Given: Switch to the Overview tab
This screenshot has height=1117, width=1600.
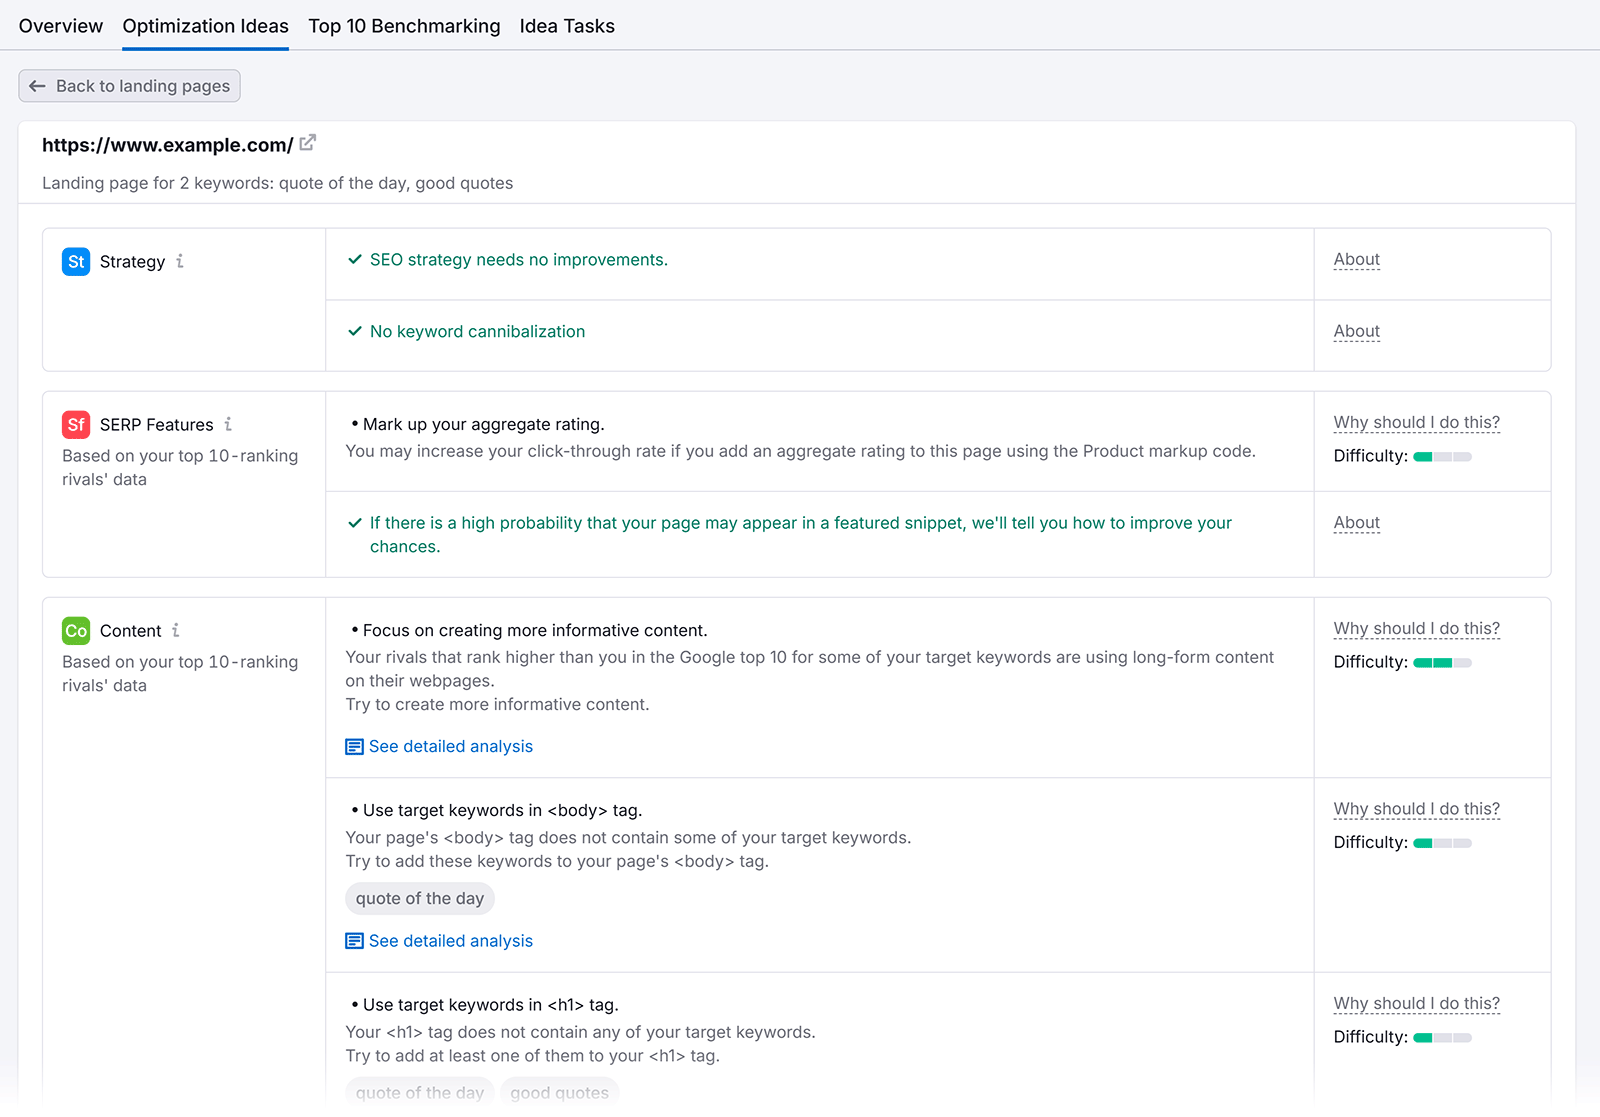Looking at the screenshot, I should pyautogui.click(x=60, y=26).
